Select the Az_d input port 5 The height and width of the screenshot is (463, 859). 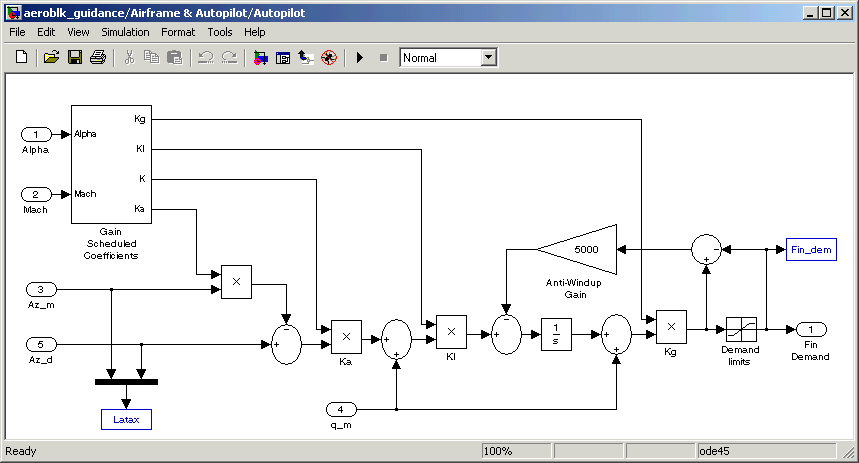41,344
